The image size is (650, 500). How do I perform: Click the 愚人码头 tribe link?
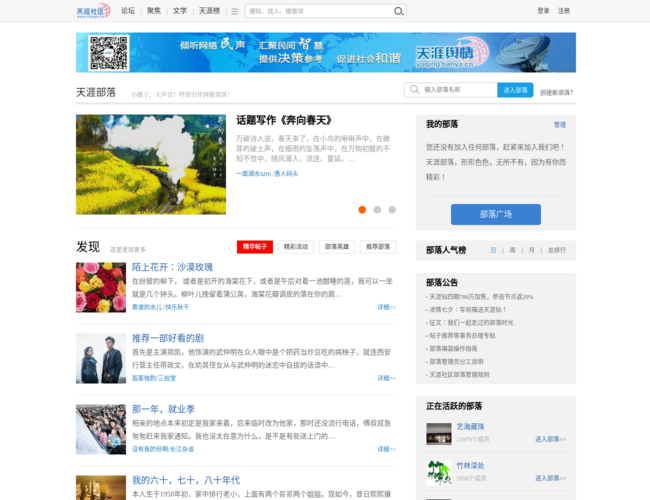coord(286,174)
